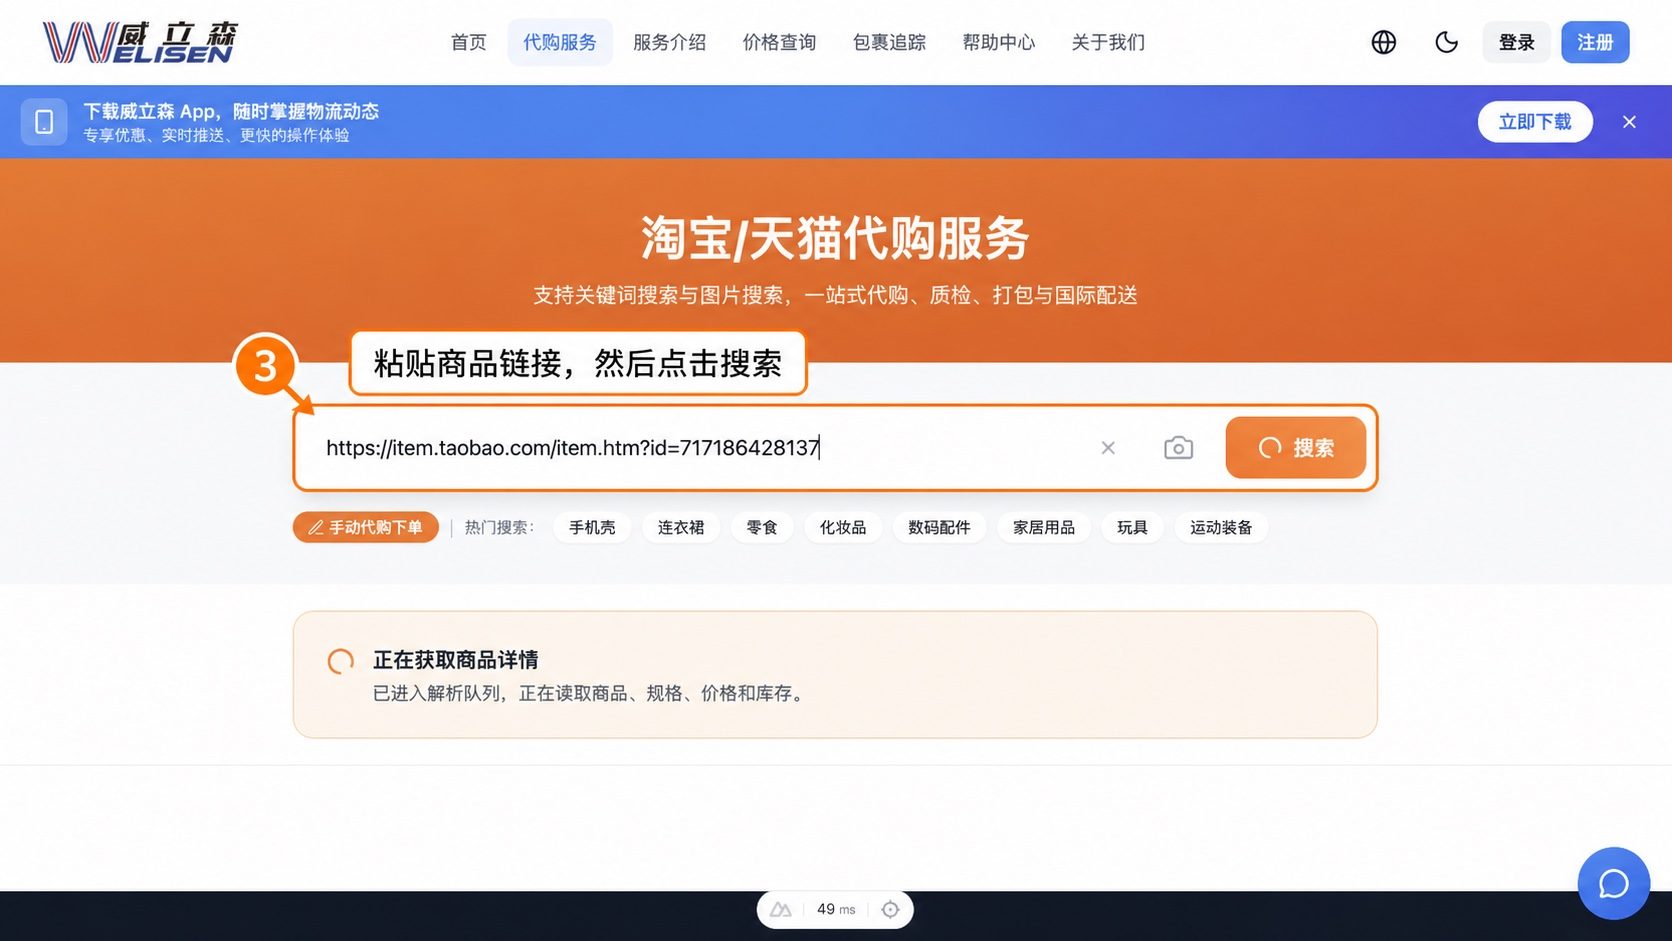1672x941 pixels.
Task: Click the devtools inspector target icon
Action: (x=890, y=910)
